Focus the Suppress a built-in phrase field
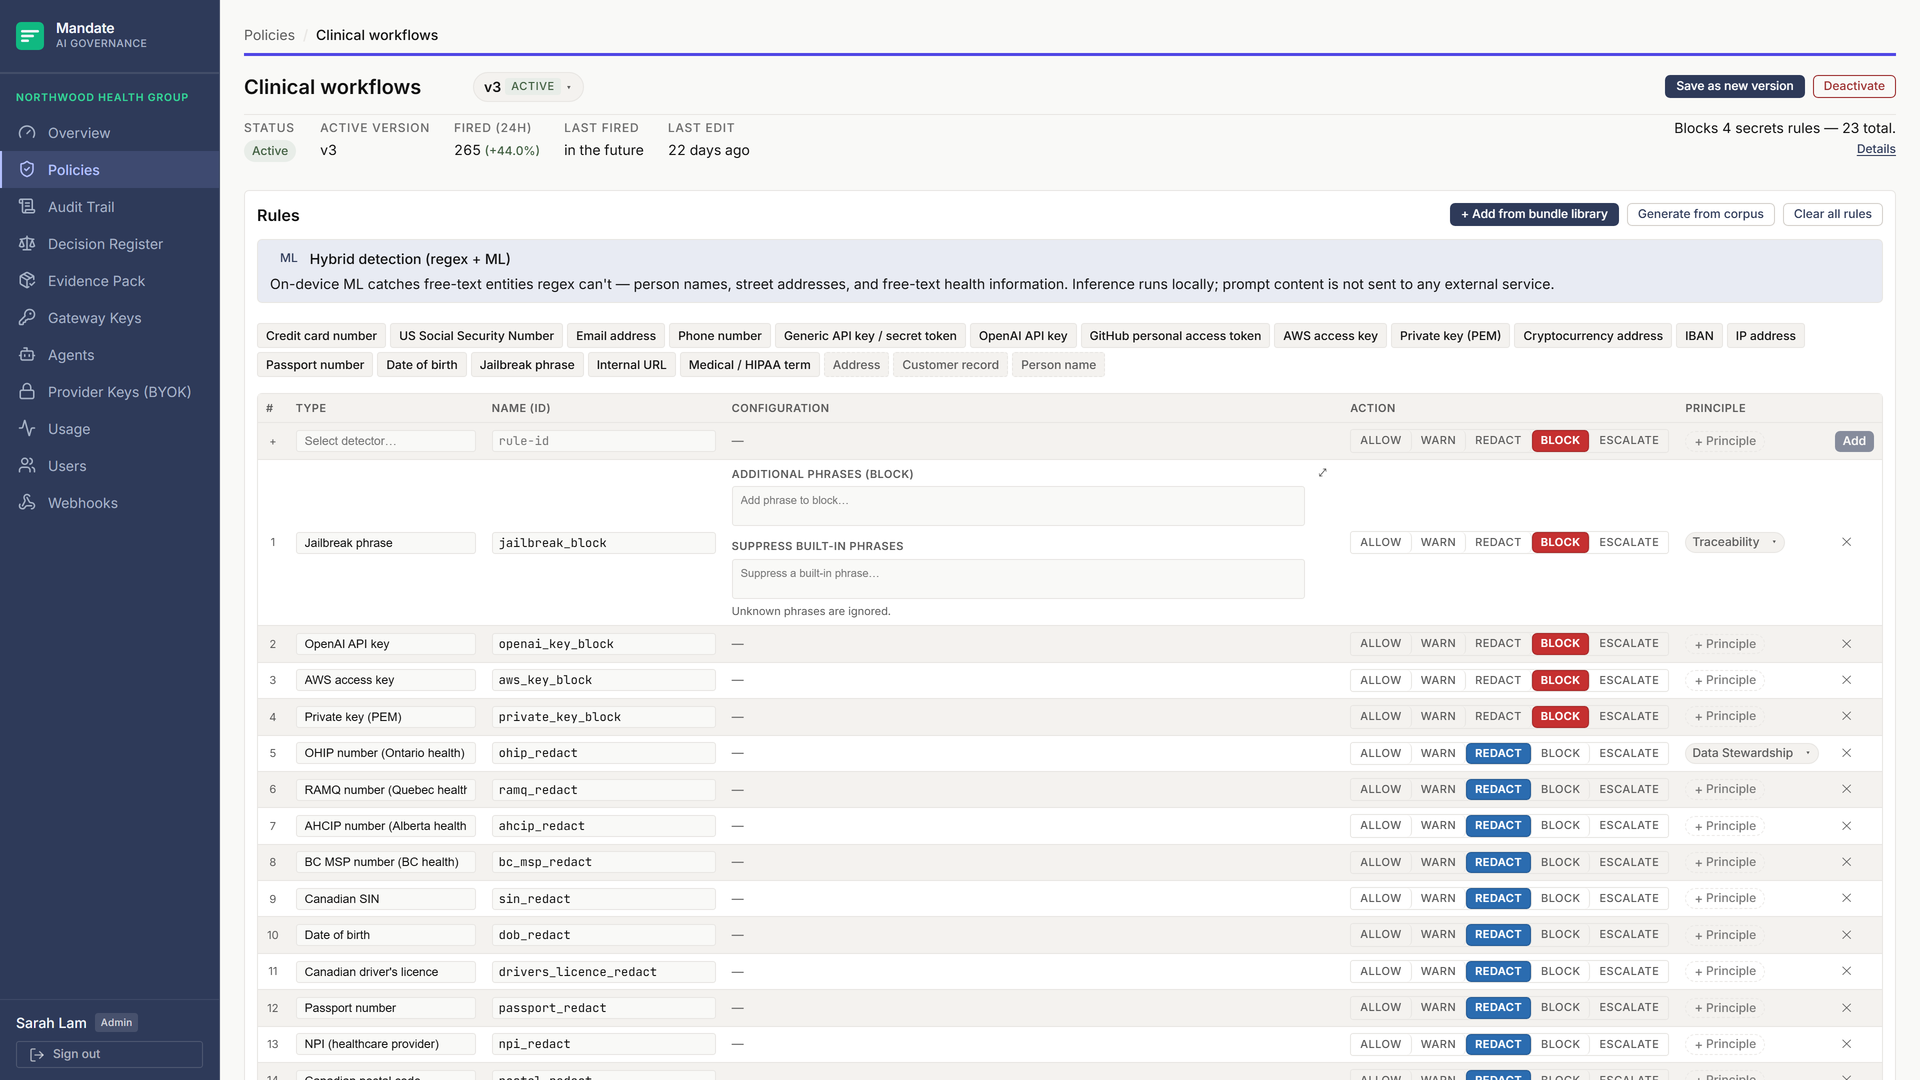1920x1080 pixels. 1017,579
